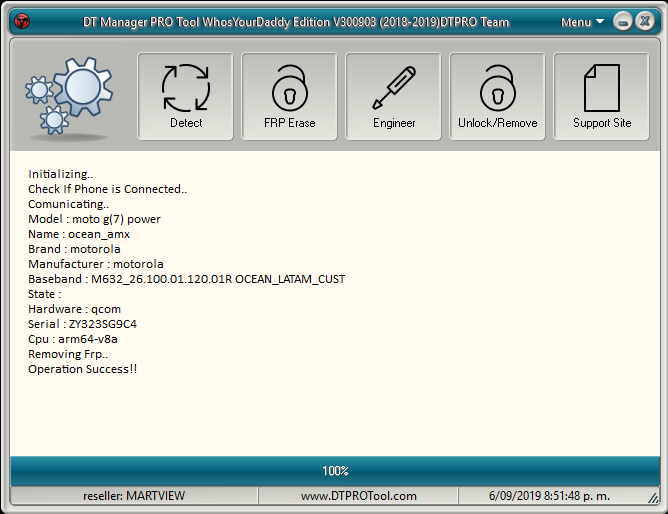Click the 'Removing Frp..' log line
Screen dimensions: 668x514
click(68, 354)
